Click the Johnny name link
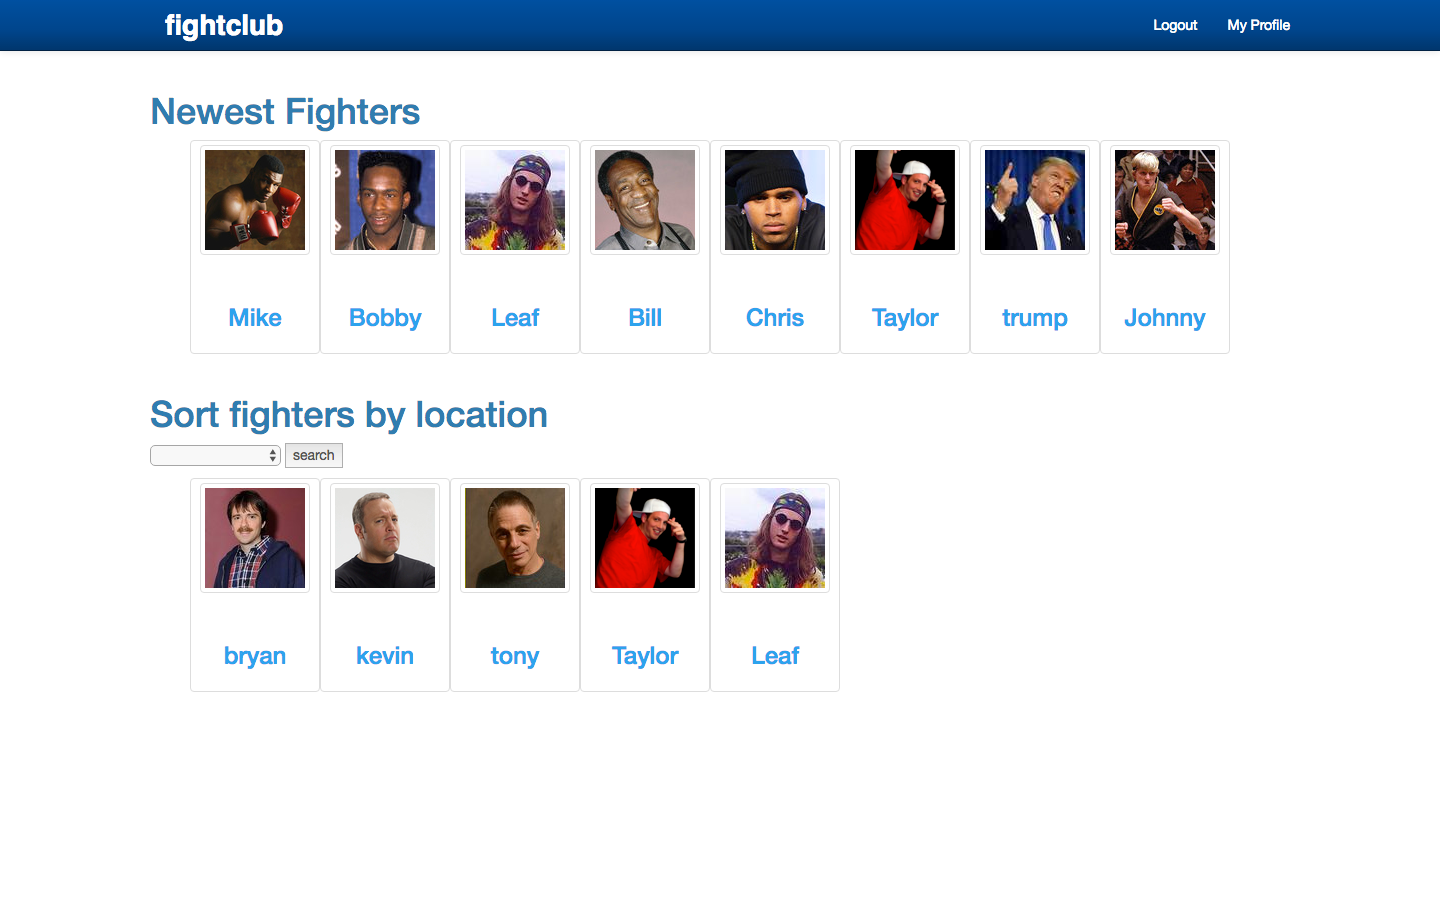 coord(1165,318)
